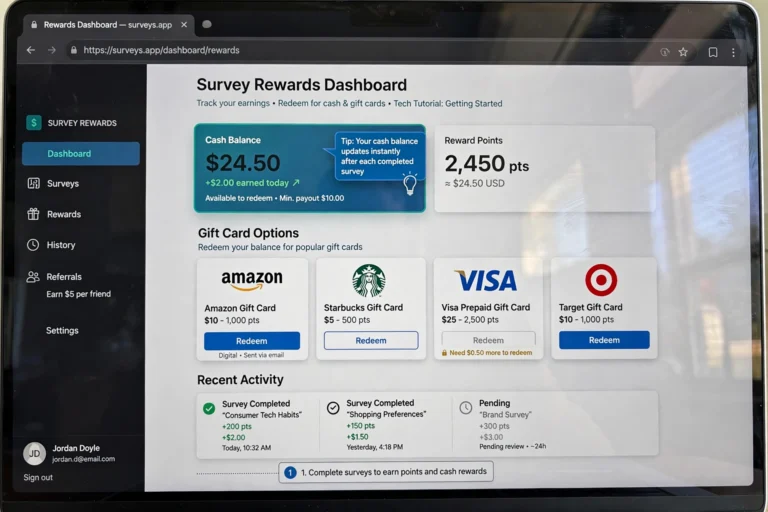Sign out of the account
Image resolution: width=768 pixels, height=512 pixels.
point(38,477)
